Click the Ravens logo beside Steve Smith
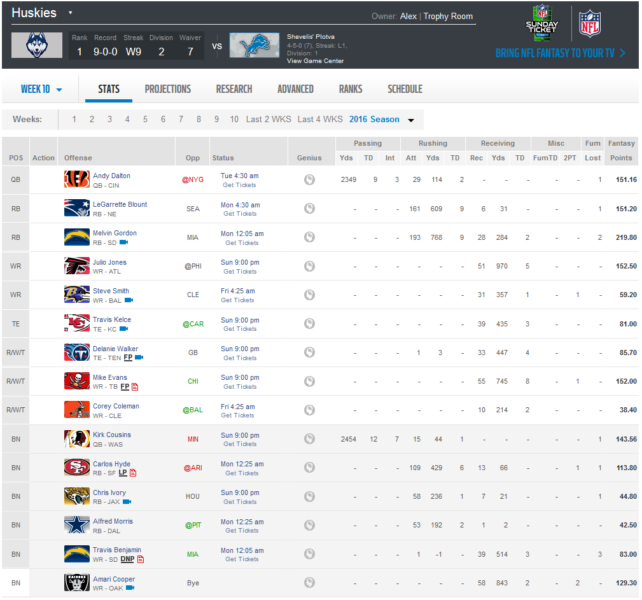The width and height of the screenshot is (642, 600). pyautogui.click(x=77, y=295)
